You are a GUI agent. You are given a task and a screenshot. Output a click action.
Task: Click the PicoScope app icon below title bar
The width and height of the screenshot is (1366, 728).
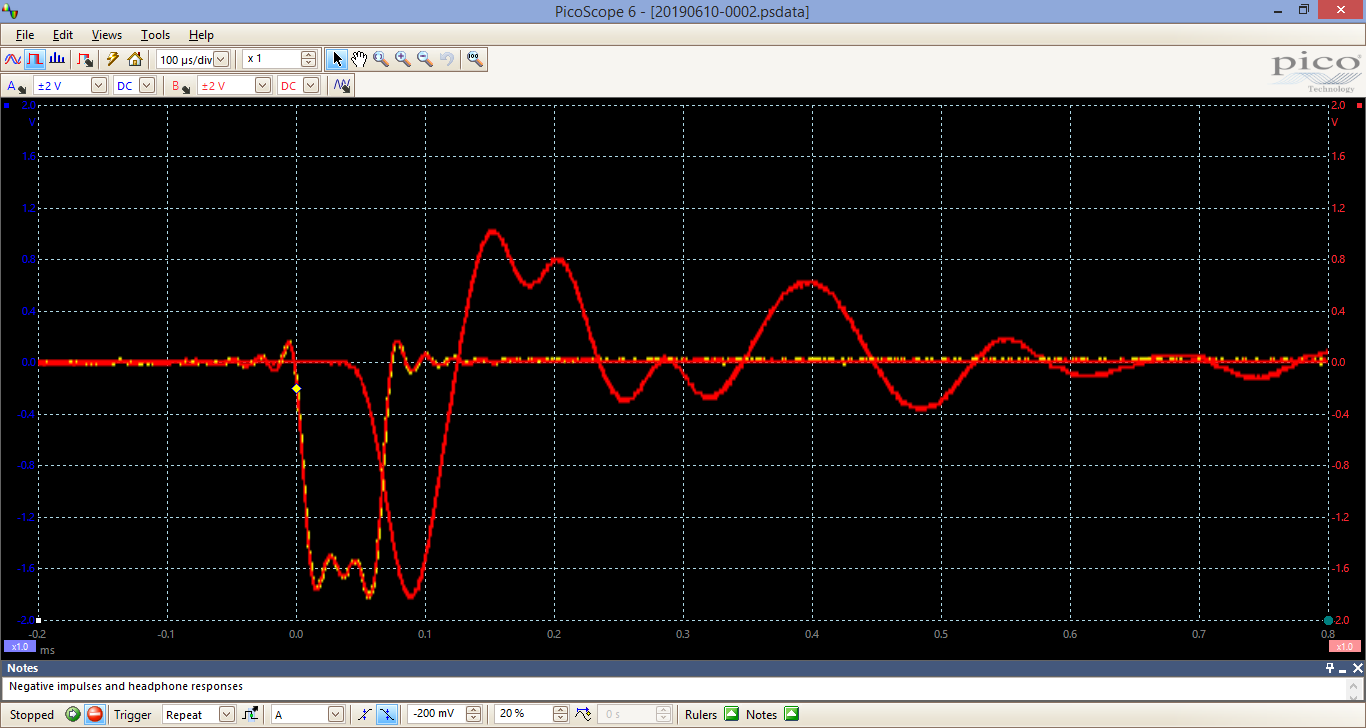pyautogui.click(x=10, y=12)
